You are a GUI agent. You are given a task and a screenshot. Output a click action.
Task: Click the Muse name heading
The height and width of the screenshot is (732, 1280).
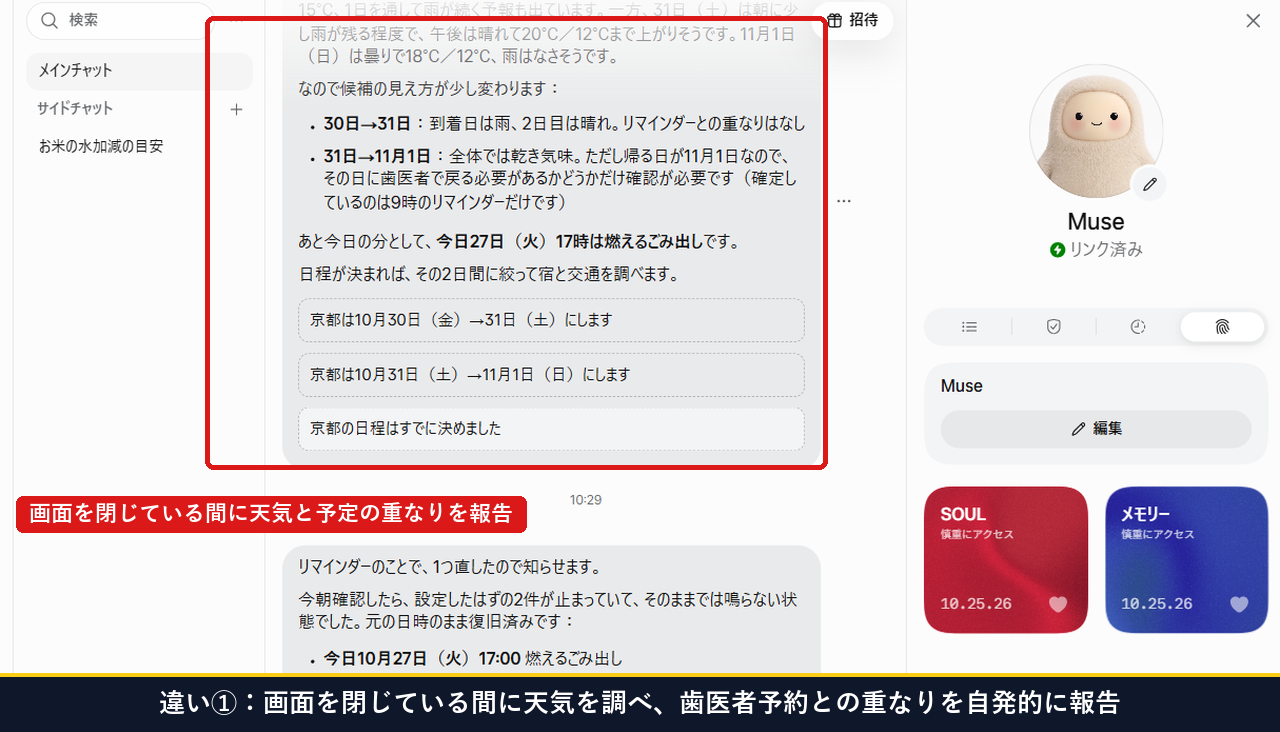tap(1096, 222)
